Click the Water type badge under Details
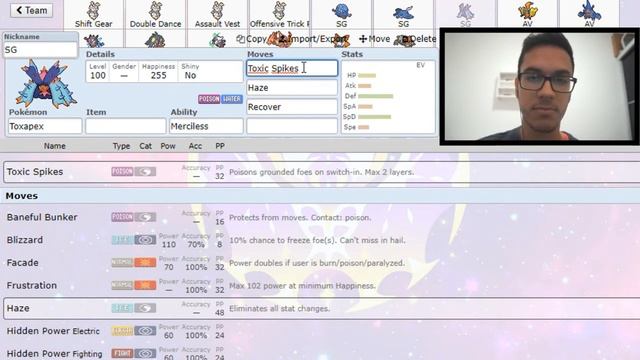 (231, 99)
